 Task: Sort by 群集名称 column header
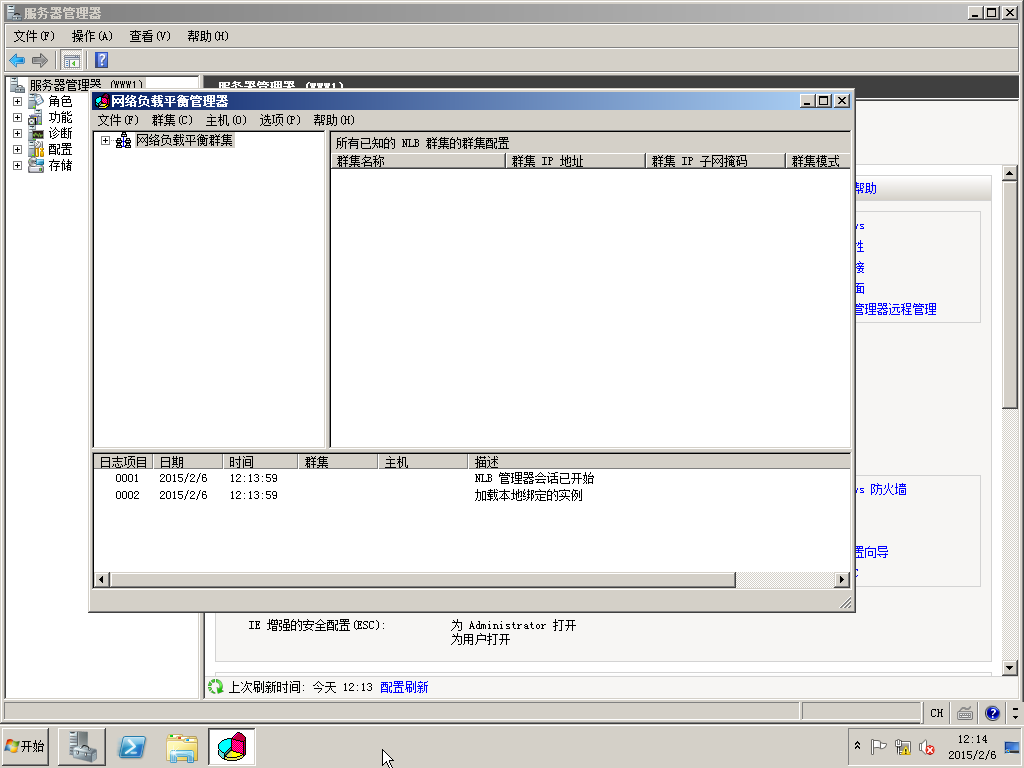(x=418, y=161)
